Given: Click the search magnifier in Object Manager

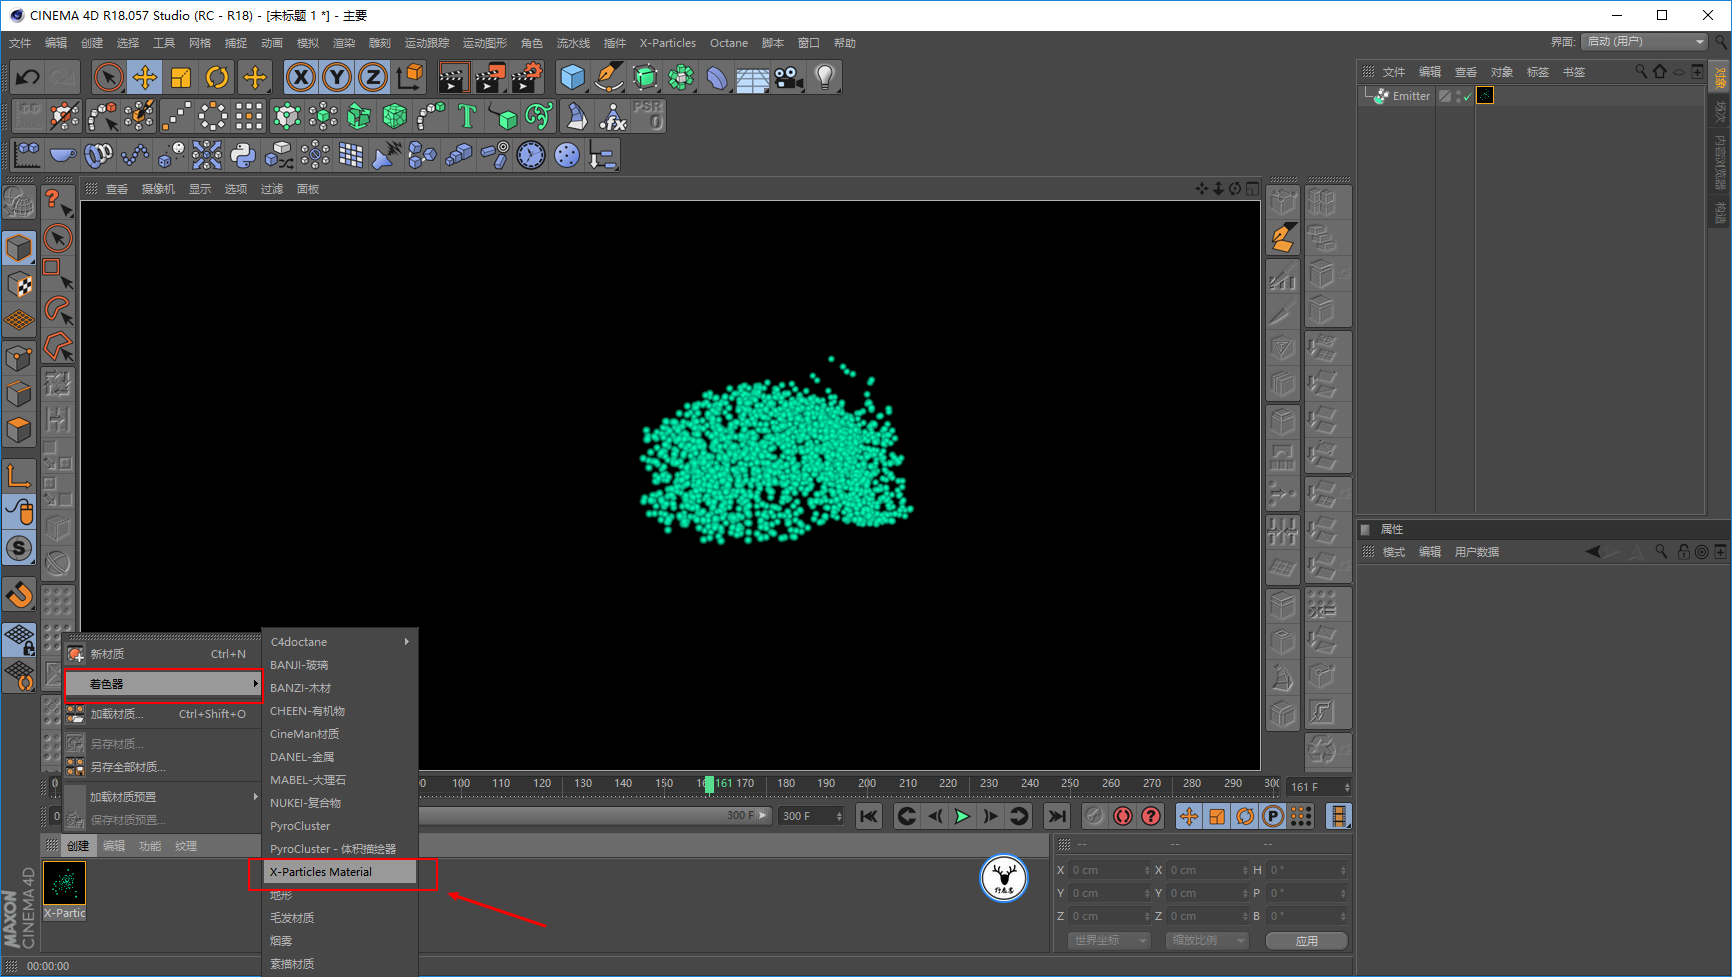Looking at the screenshot, I should [1641, 71].
